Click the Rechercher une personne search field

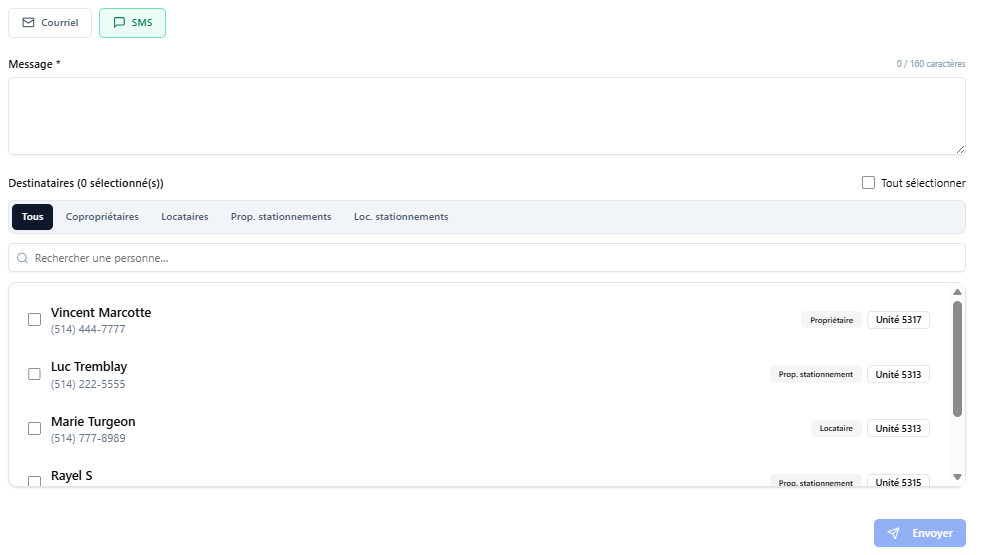[x=487, y=258]
